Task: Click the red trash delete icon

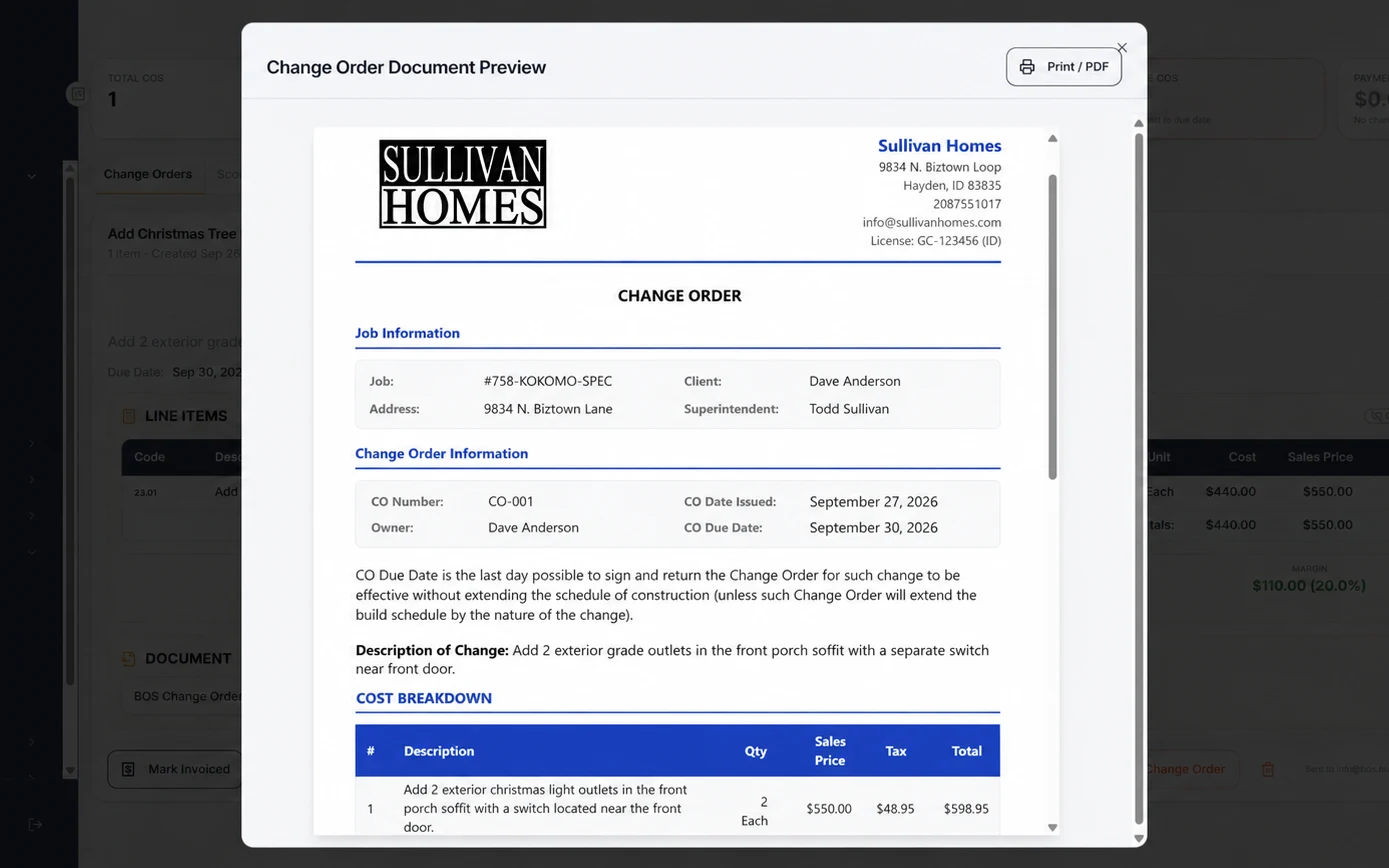Action: 1268,769
